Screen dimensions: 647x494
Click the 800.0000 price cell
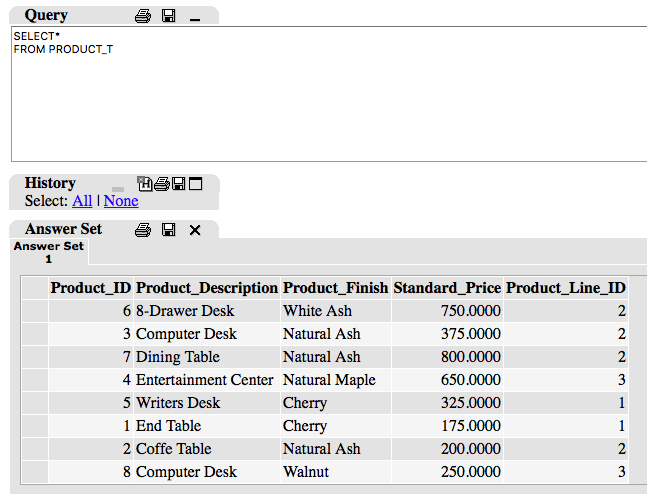pos(447,357)
